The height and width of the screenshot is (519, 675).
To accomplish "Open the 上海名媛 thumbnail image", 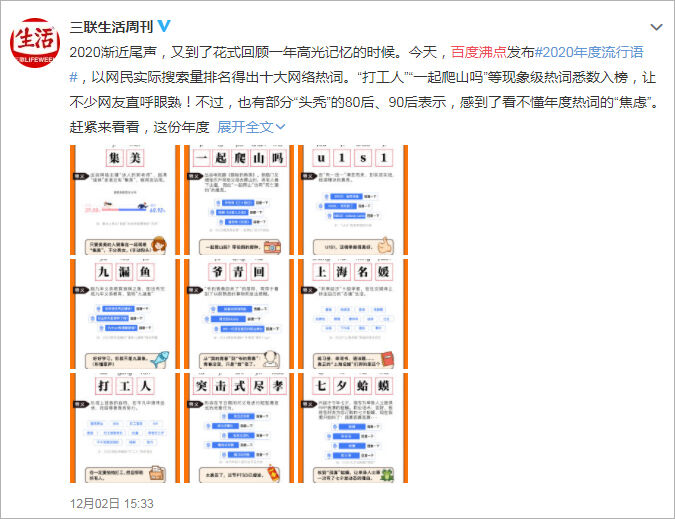I will click(x=353, y=314).
